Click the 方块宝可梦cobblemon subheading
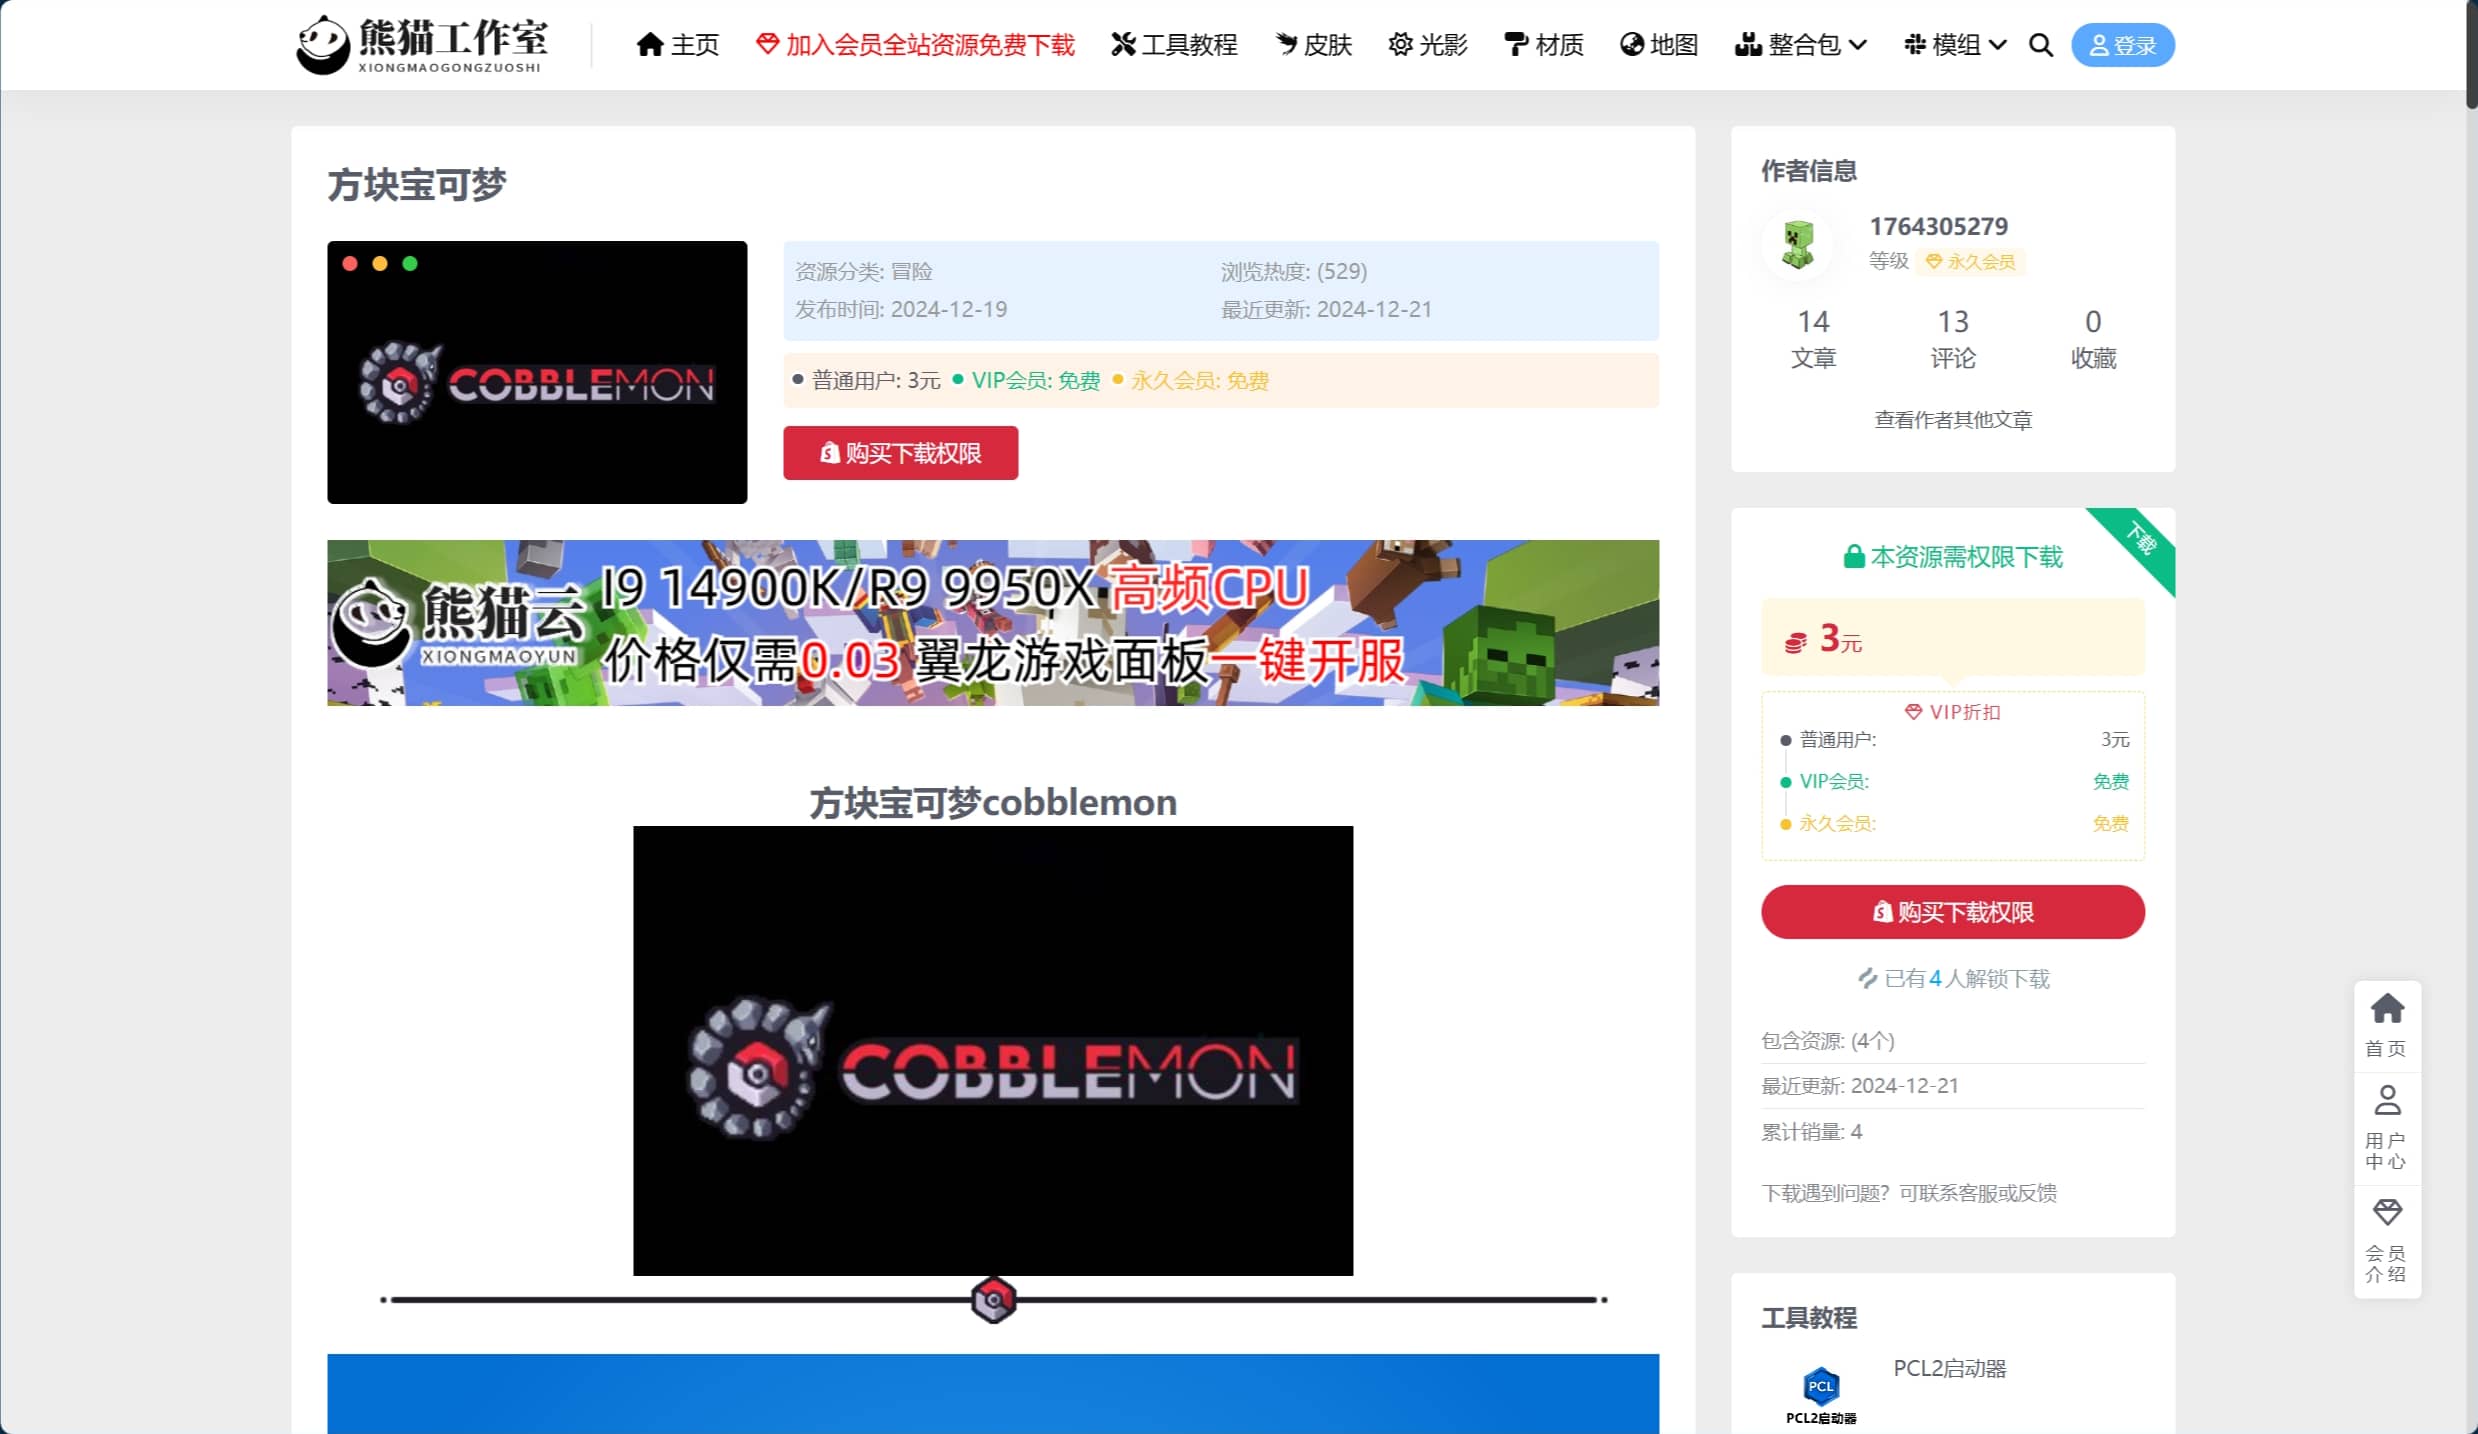This screenshot has width=2478, height=1434. 993,803
